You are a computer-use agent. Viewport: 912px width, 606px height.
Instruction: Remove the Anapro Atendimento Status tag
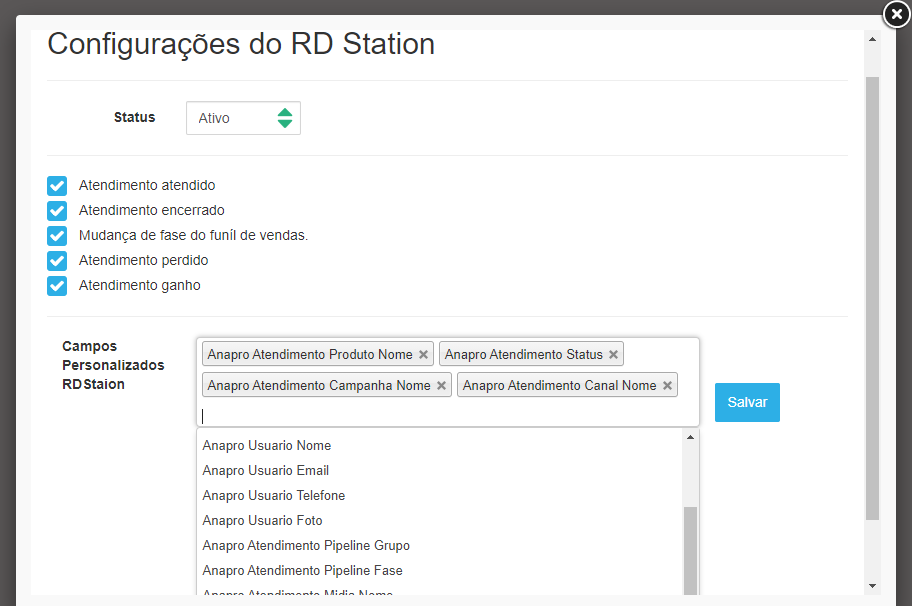pos(613,355)
